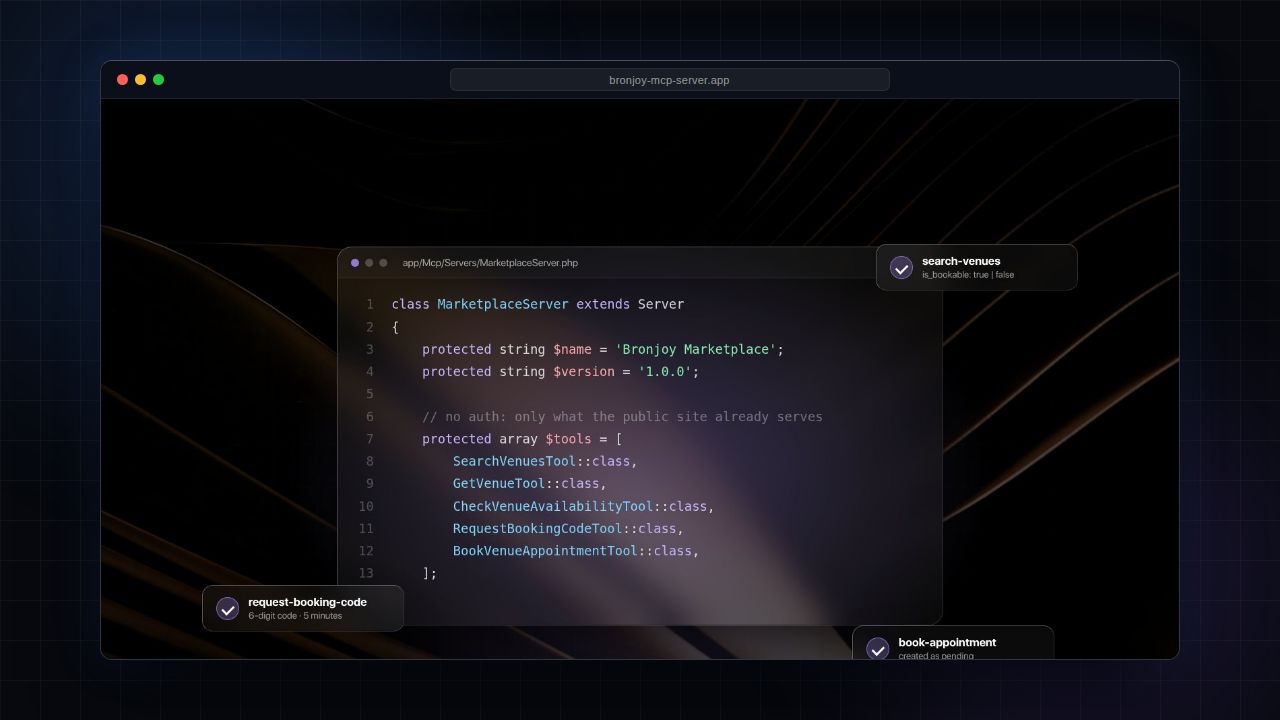Image resolution: width=1280 pixels, height=720 pixels.
Task: Click the checkmark icon on the book-appointment card
Action: click(877, 649)
